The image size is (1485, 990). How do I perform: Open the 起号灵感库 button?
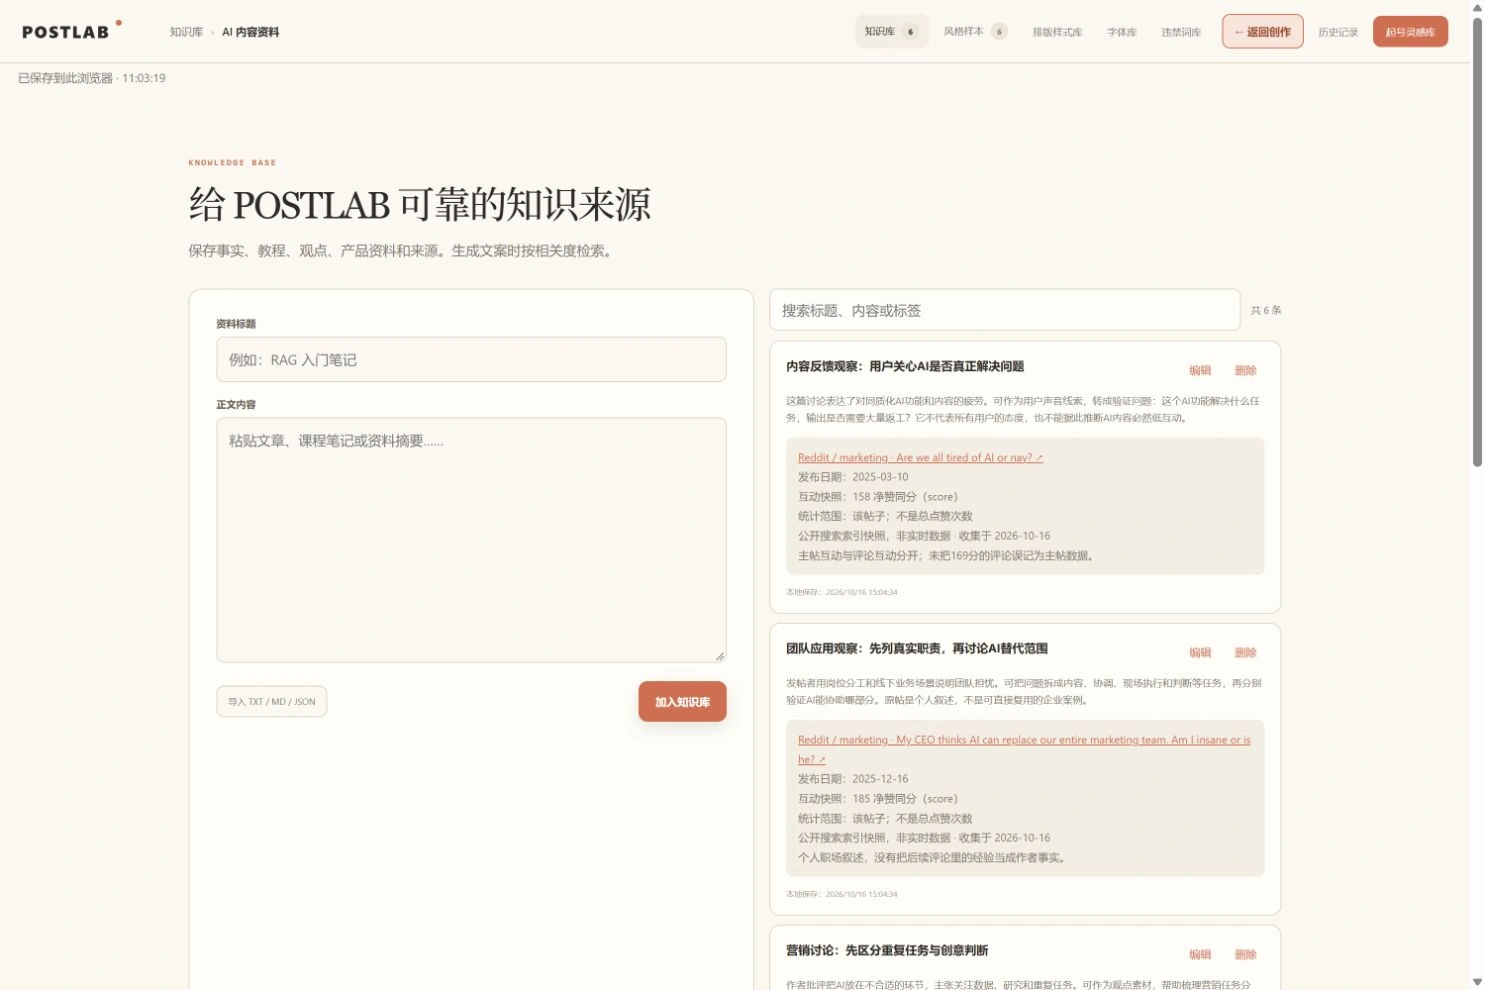[1410, 31]
